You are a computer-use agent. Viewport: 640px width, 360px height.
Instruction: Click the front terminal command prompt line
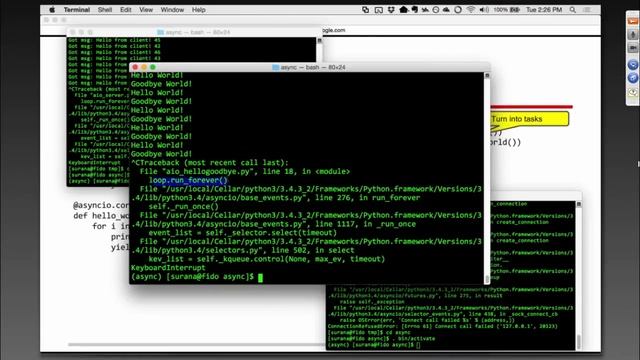tap(197, 277)
